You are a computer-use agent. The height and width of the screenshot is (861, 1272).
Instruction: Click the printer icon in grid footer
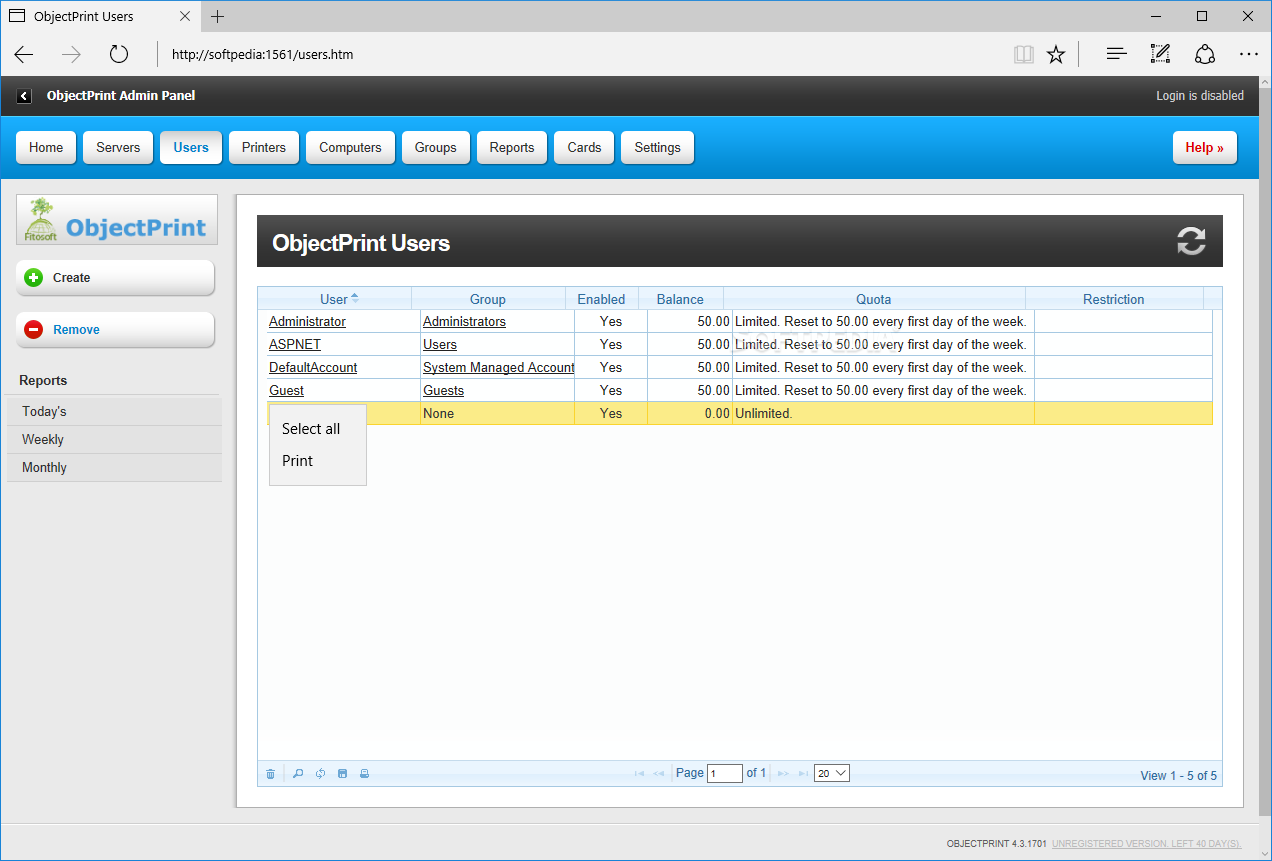click(x=364, y=774)
